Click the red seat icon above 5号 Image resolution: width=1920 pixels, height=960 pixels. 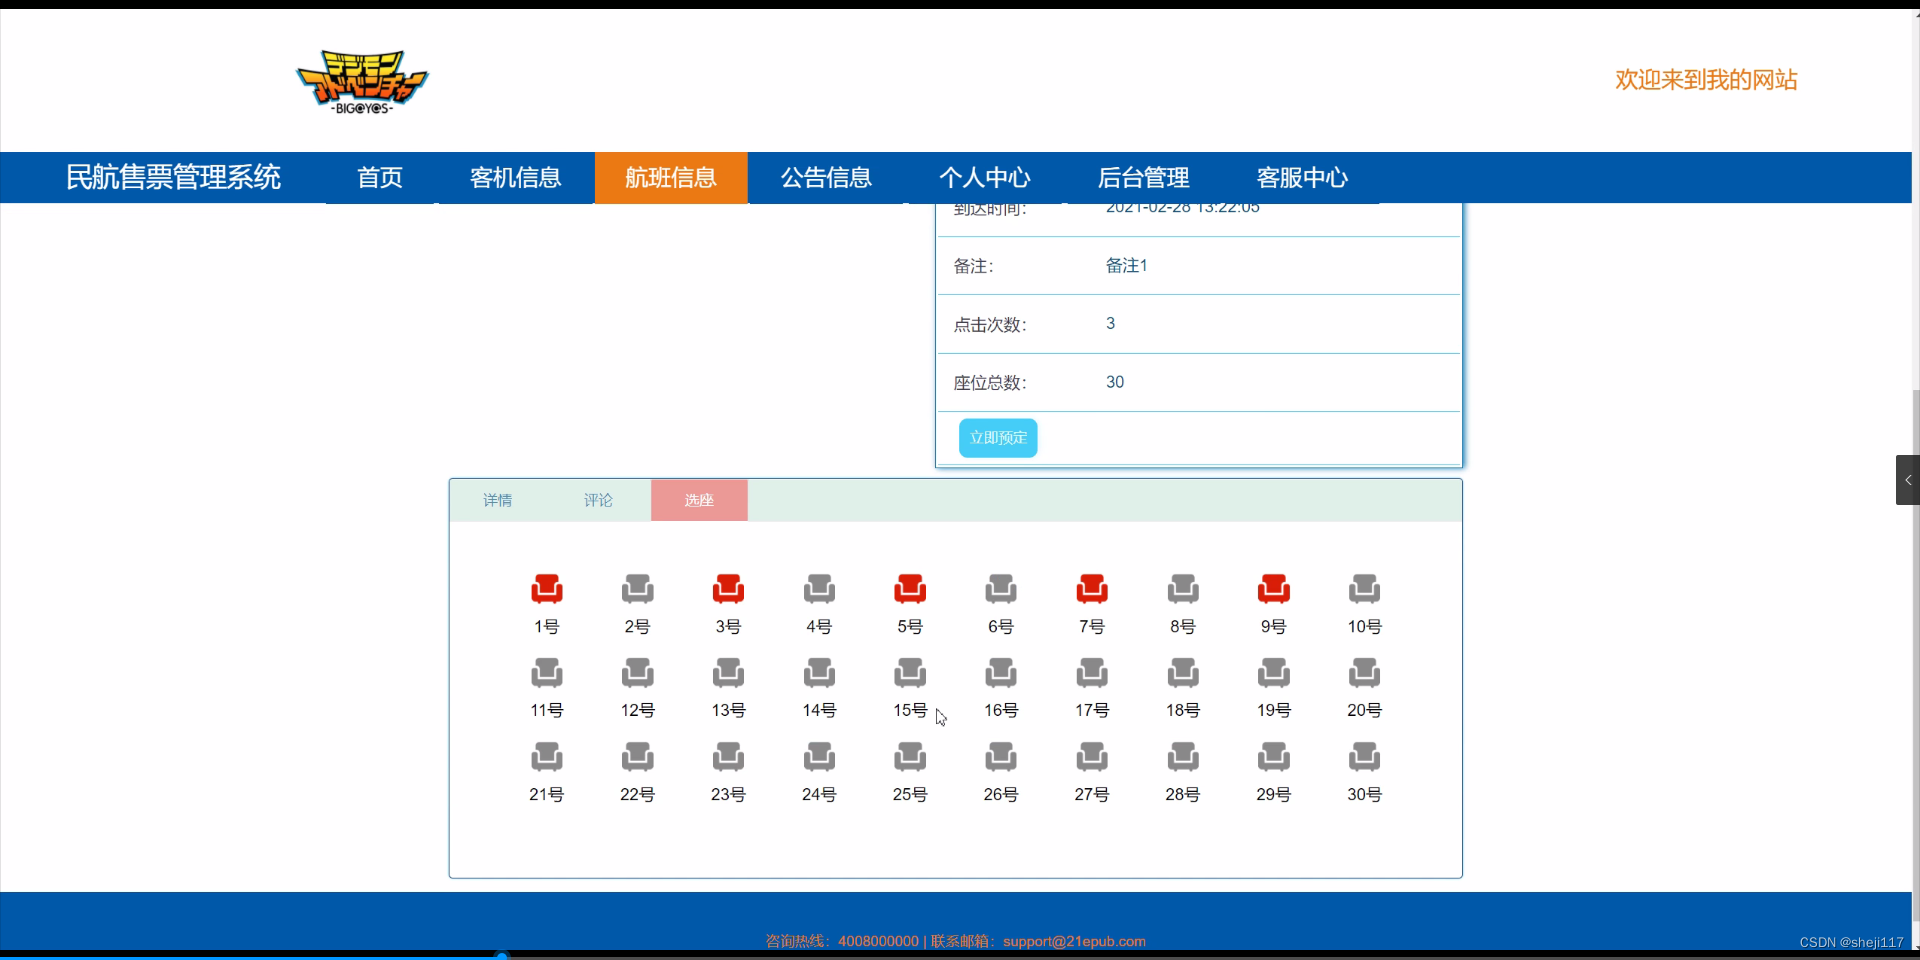click(x=910, y=589)
